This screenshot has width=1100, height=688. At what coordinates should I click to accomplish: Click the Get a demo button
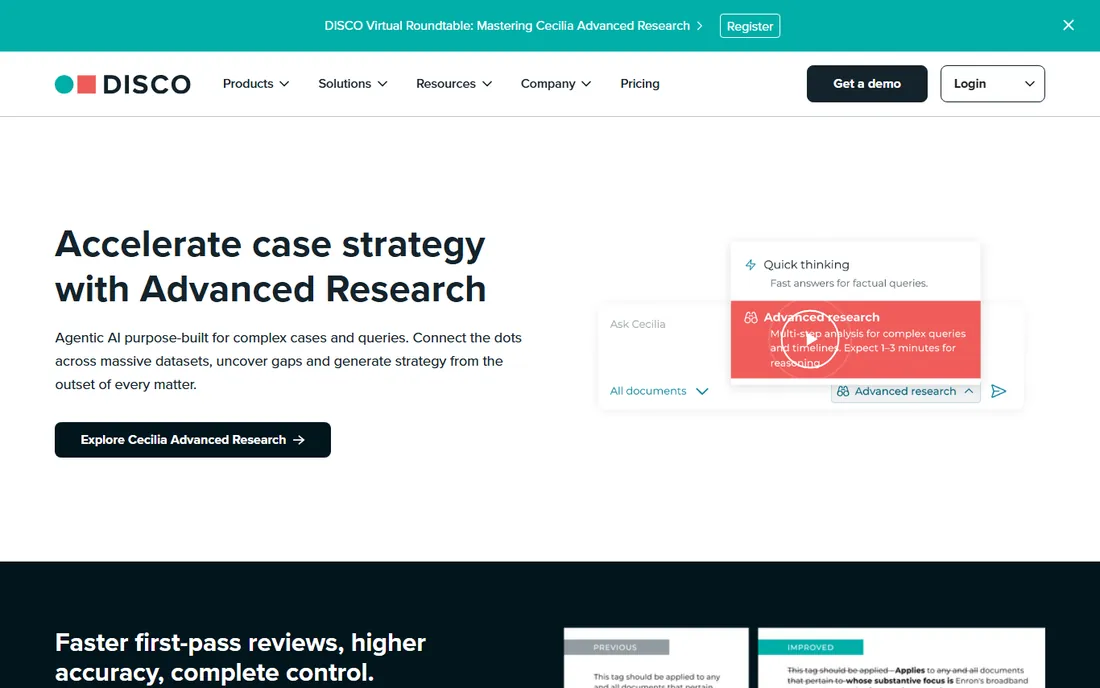866,83
